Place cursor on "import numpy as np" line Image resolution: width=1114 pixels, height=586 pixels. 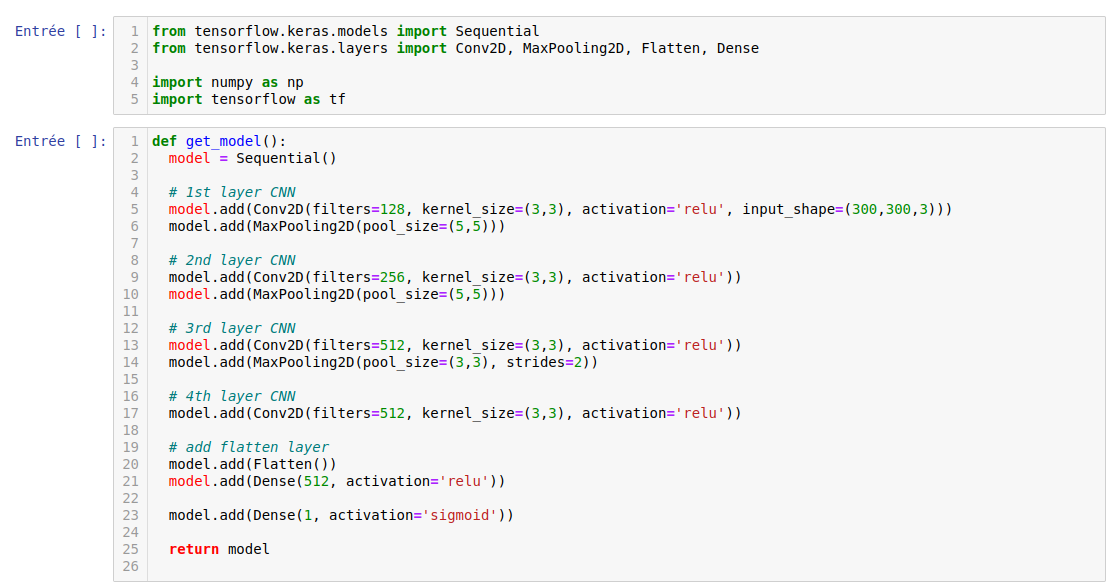227,82
